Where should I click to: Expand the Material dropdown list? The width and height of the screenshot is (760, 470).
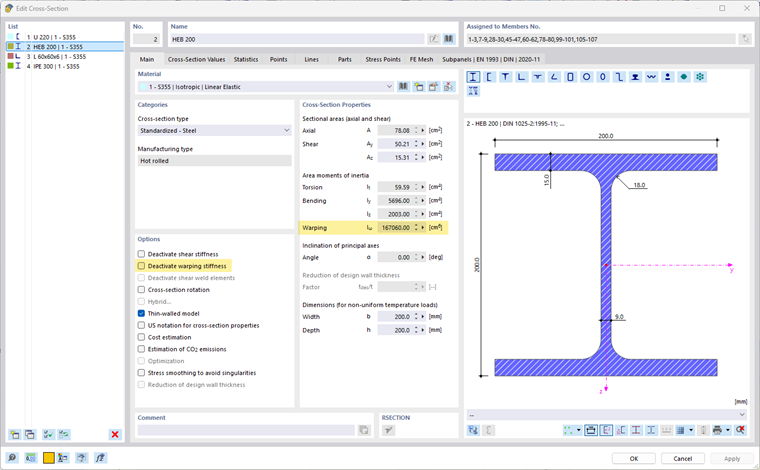388,87
